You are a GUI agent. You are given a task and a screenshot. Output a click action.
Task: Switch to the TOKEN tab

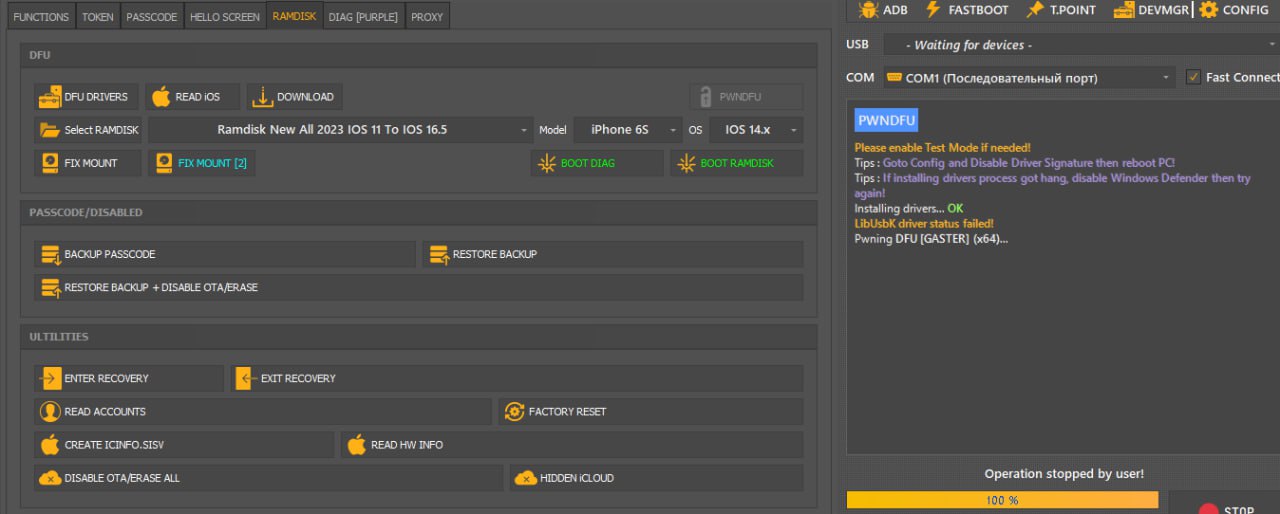(98, 16)
